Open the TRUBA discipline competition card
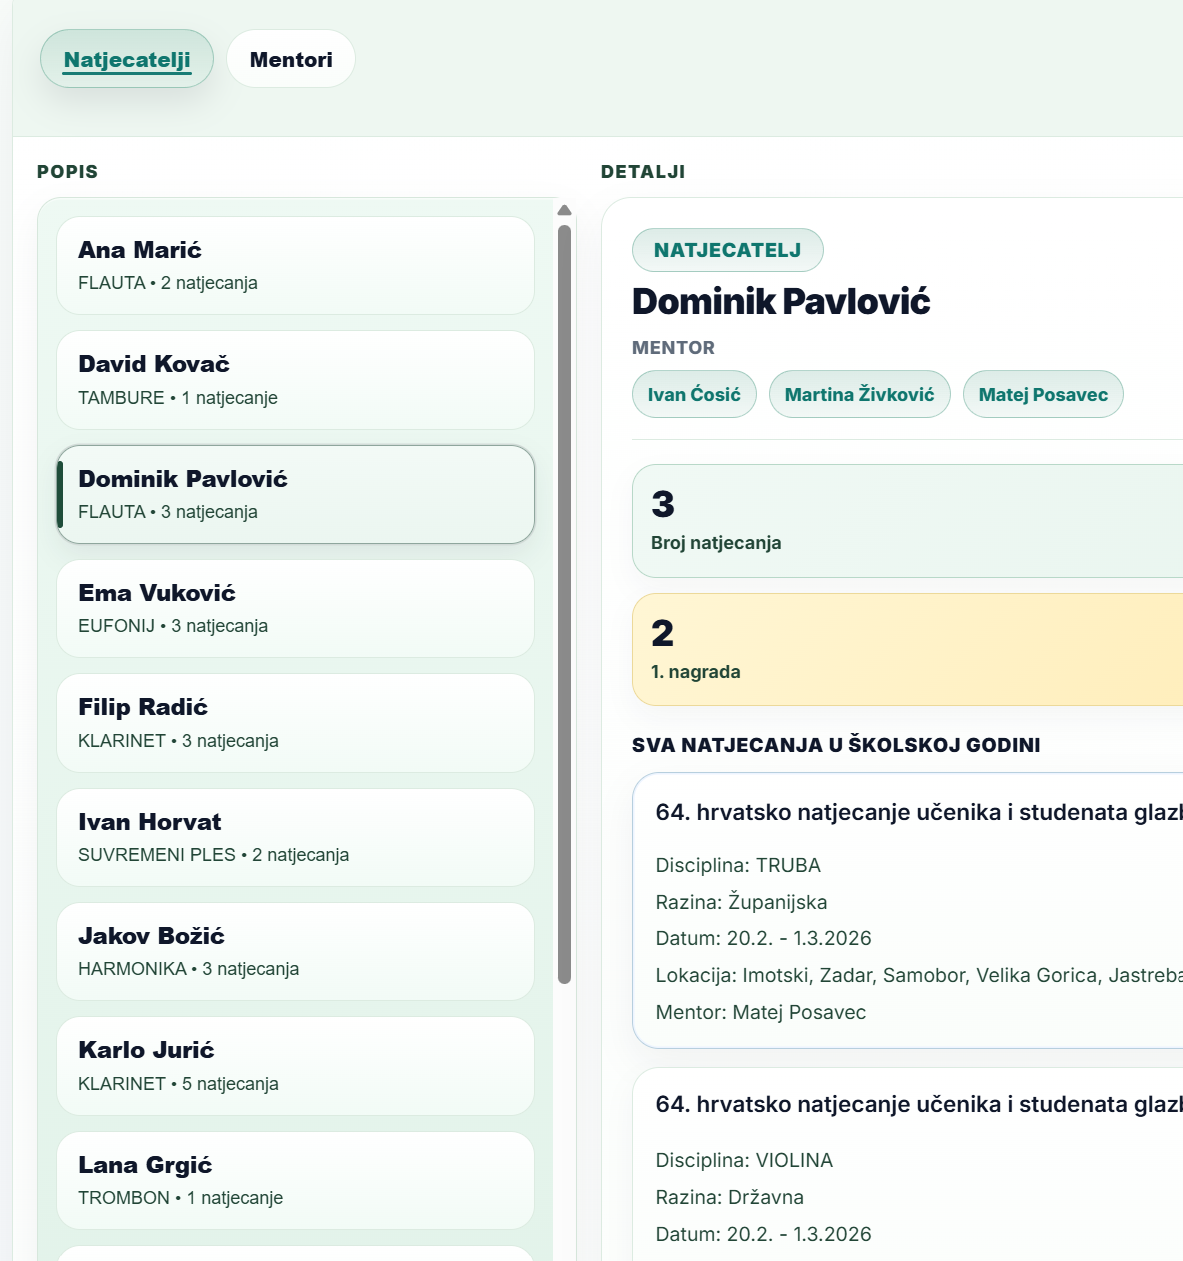This screenshot has width=1183, height=1261. (906, 910)
